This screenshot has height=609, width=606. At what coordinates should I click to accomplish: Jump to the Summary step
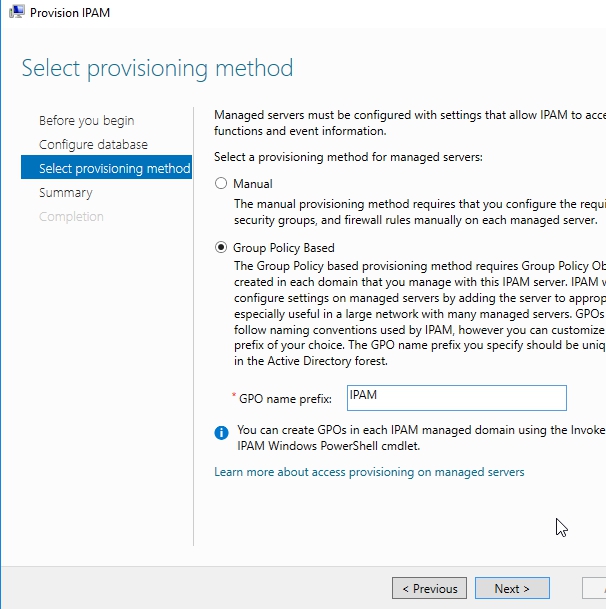pos(65,193)
